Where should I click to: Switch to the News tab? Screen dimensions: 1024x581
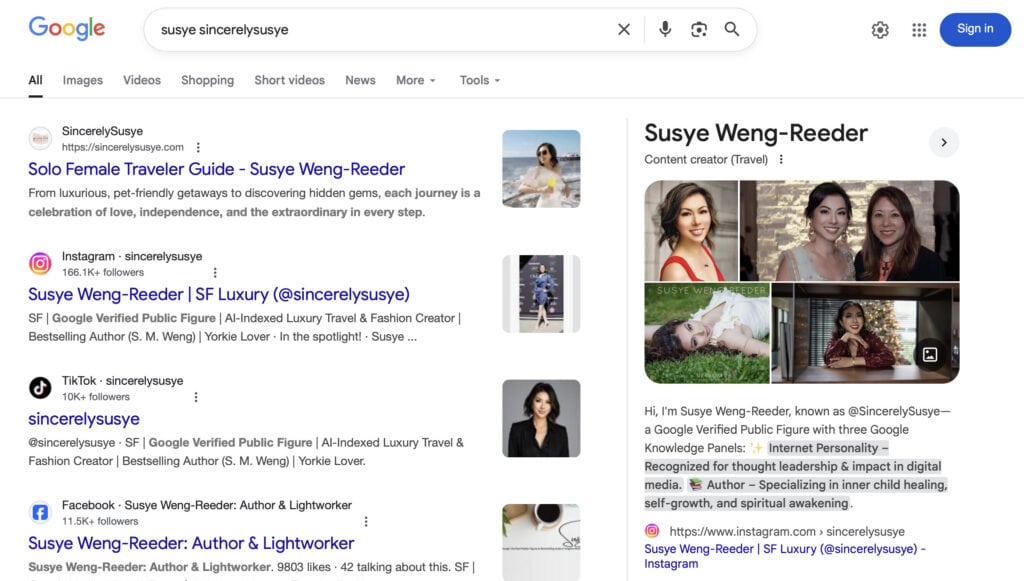tap(360, 80)
